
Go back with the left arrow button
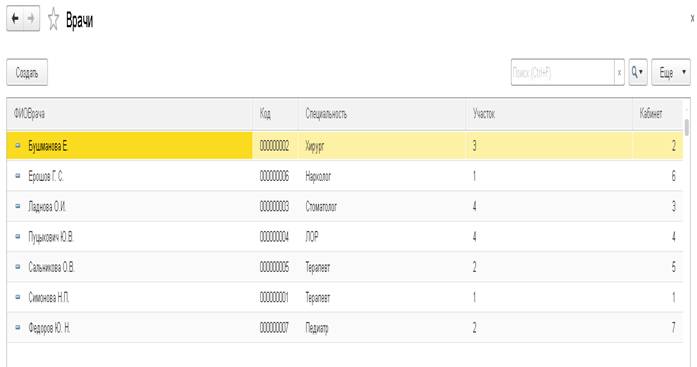coord(15,19)
